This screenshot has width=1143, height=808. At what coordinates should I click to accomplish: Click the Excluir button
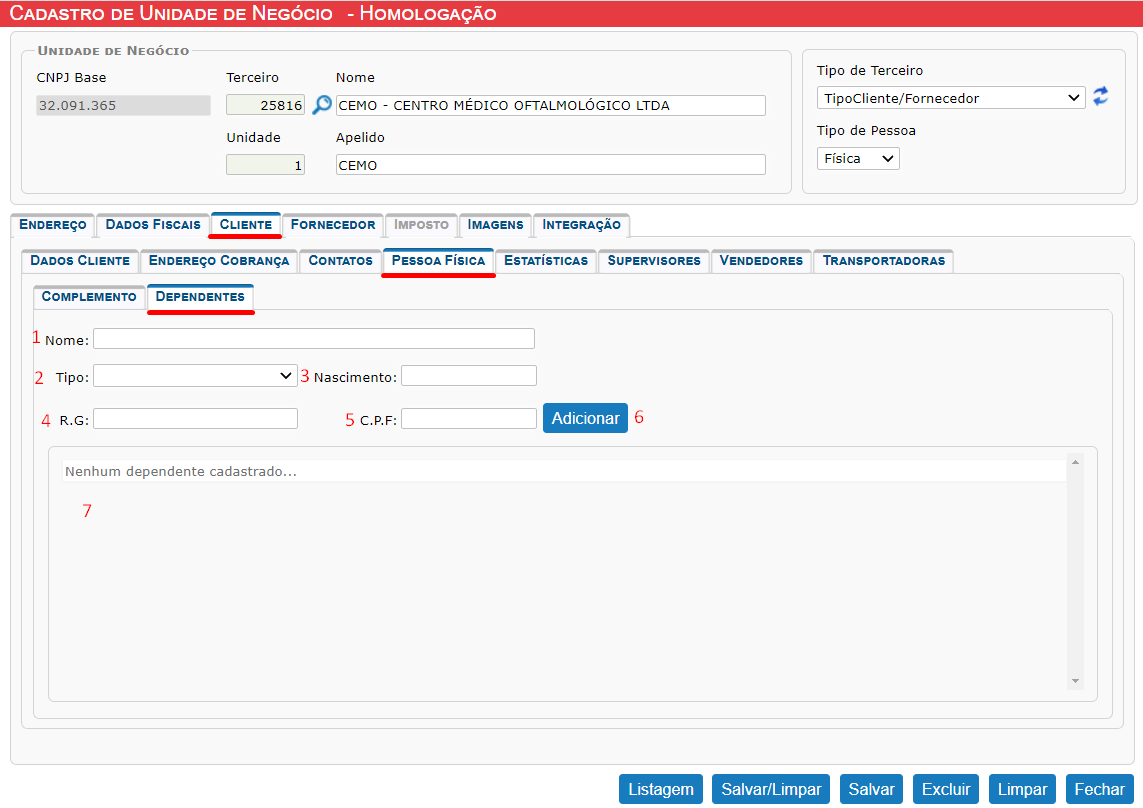tap(946, 789)
